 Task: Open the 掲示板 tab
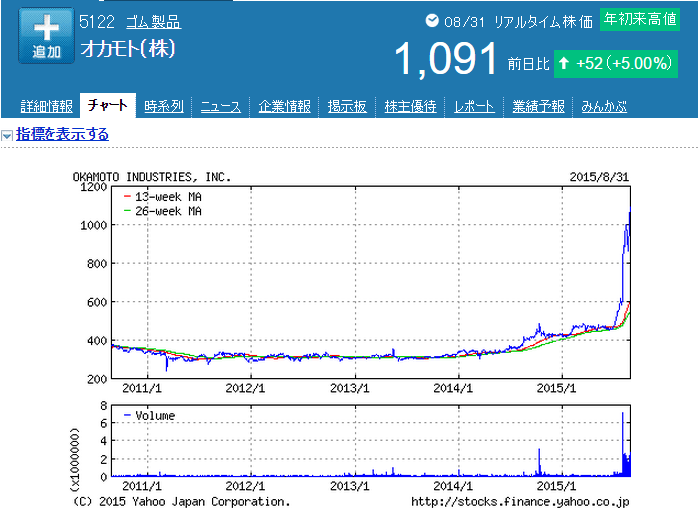(x=347, y=107)
